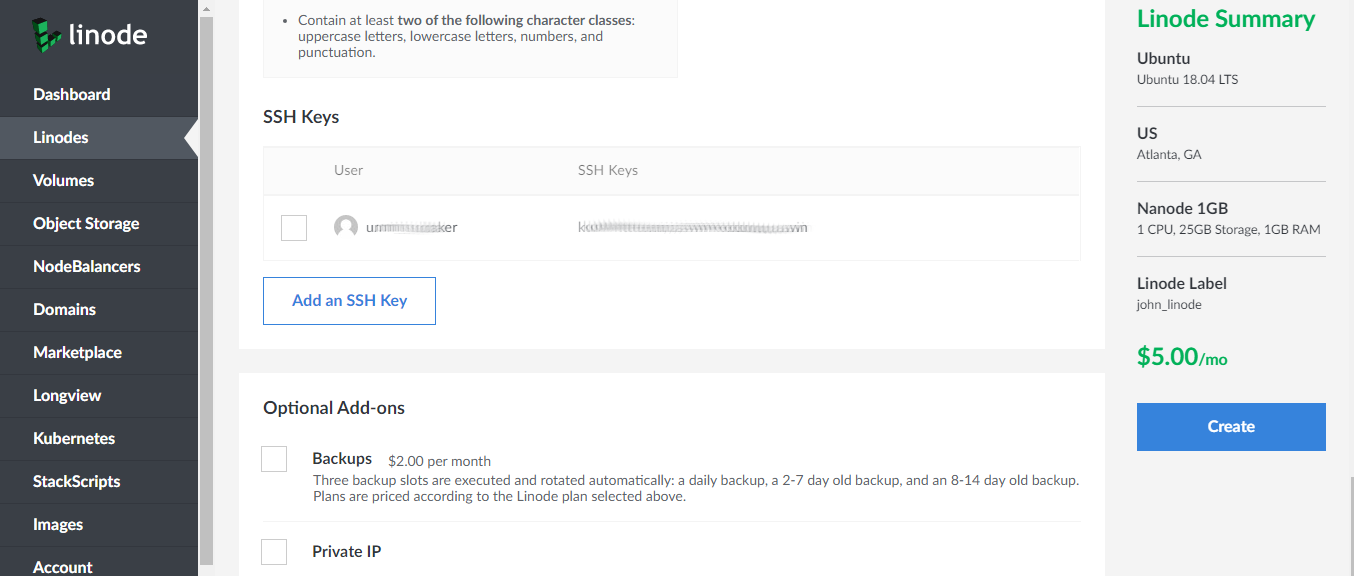The width and height of the screenshot is (1354, 576).
Task: Navigate to NodeBalancers
Action: pyautogui.click(x=87, y=267)
